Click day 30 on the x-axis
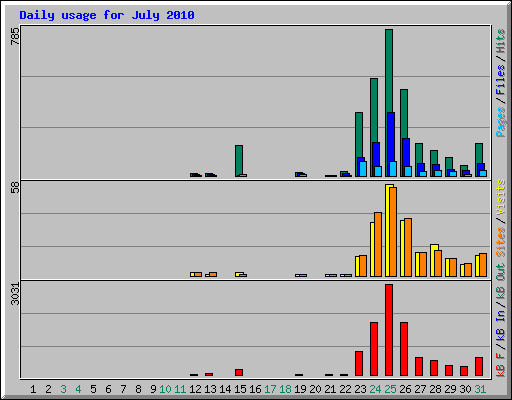The height and width of the screenshot is (400, 512). pyautogui.click(x=465, y=389)
